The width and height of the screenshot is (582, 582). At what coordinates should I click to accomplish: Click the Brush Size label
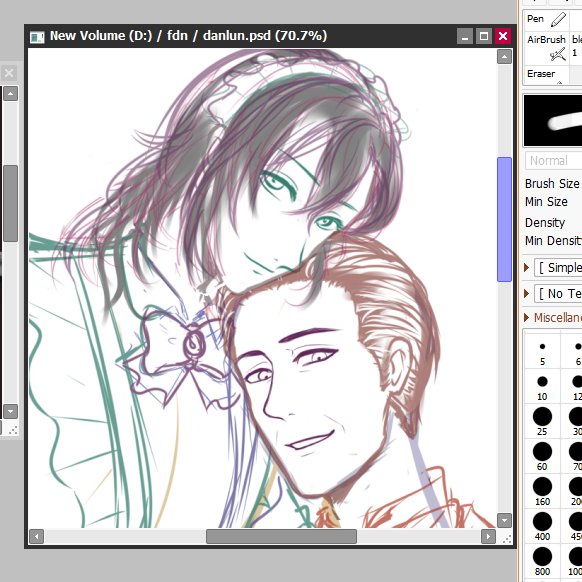click(552, 184)
